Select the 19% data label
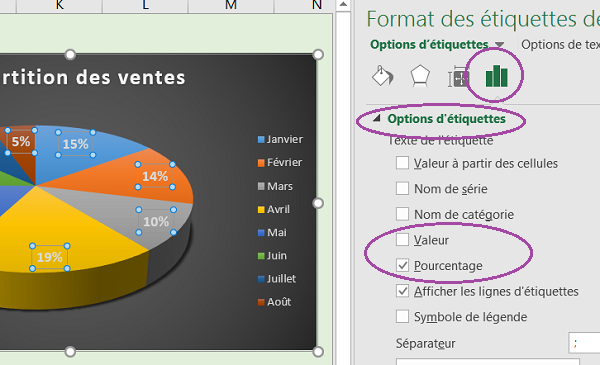This screenshot has height=365, width=600. click(50, 257)
